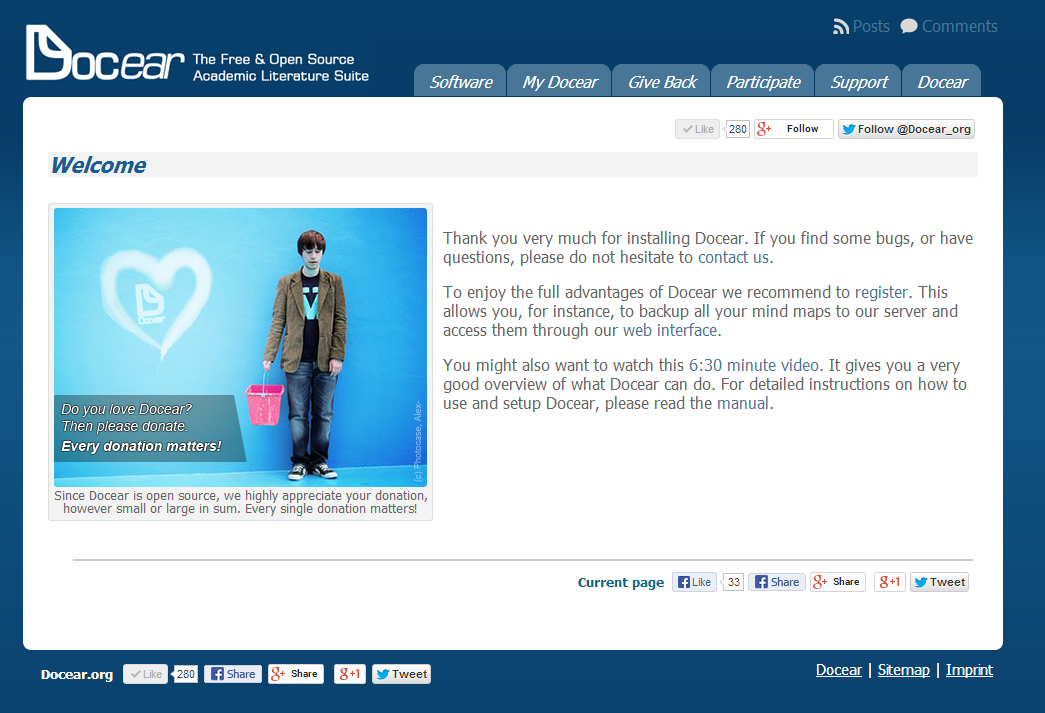Click the Current page label
The width and height of the screenshot is (1045, 713).
[620, 582]
